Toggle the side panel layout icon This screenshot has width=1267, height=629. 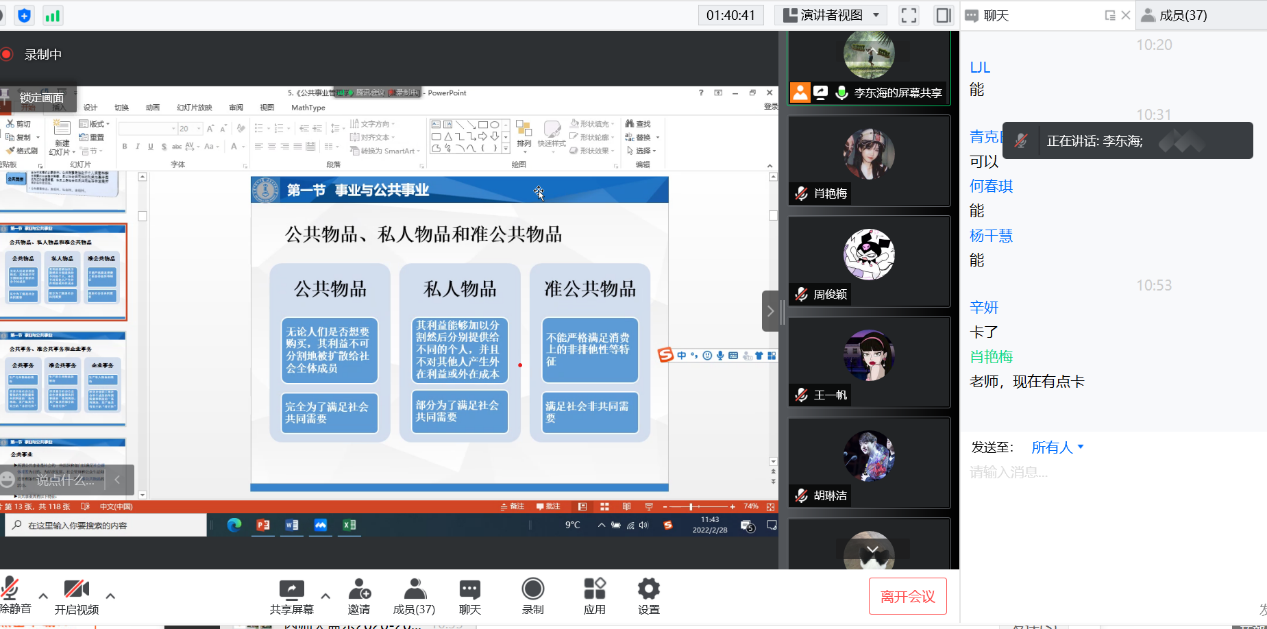942,15
